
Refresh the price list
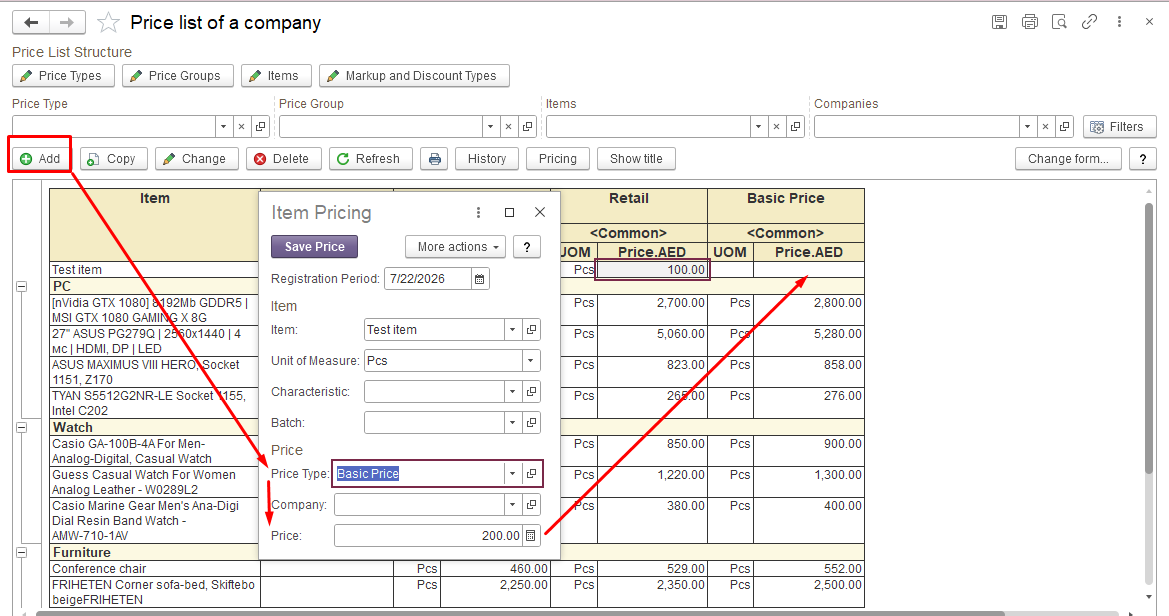[x=371, y=159]
